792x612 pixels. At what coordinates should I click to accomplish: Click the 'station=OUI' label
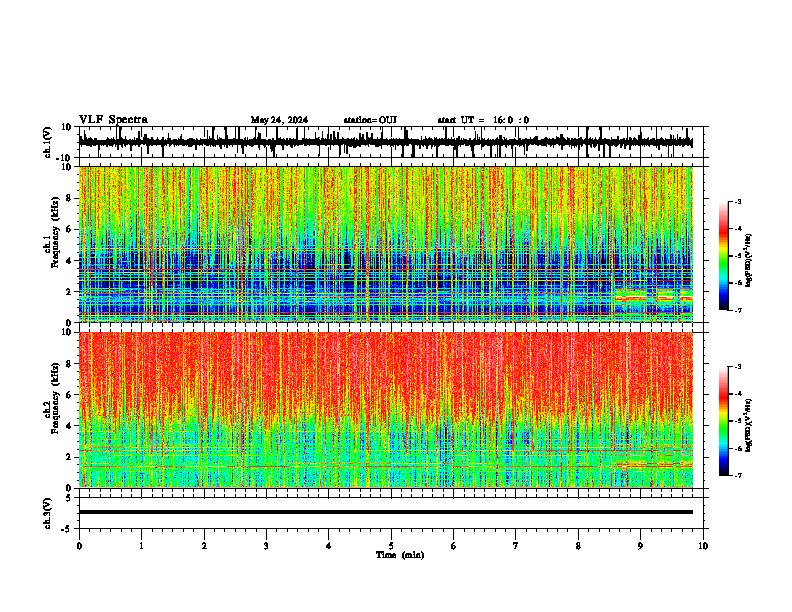pos(370,120)
